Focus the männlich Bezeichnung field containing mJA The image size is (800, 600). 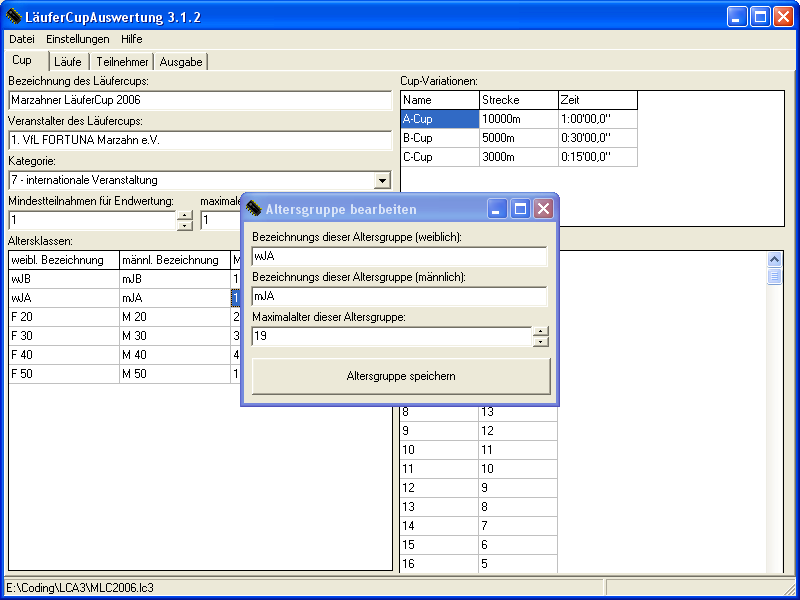click(399, 296)
